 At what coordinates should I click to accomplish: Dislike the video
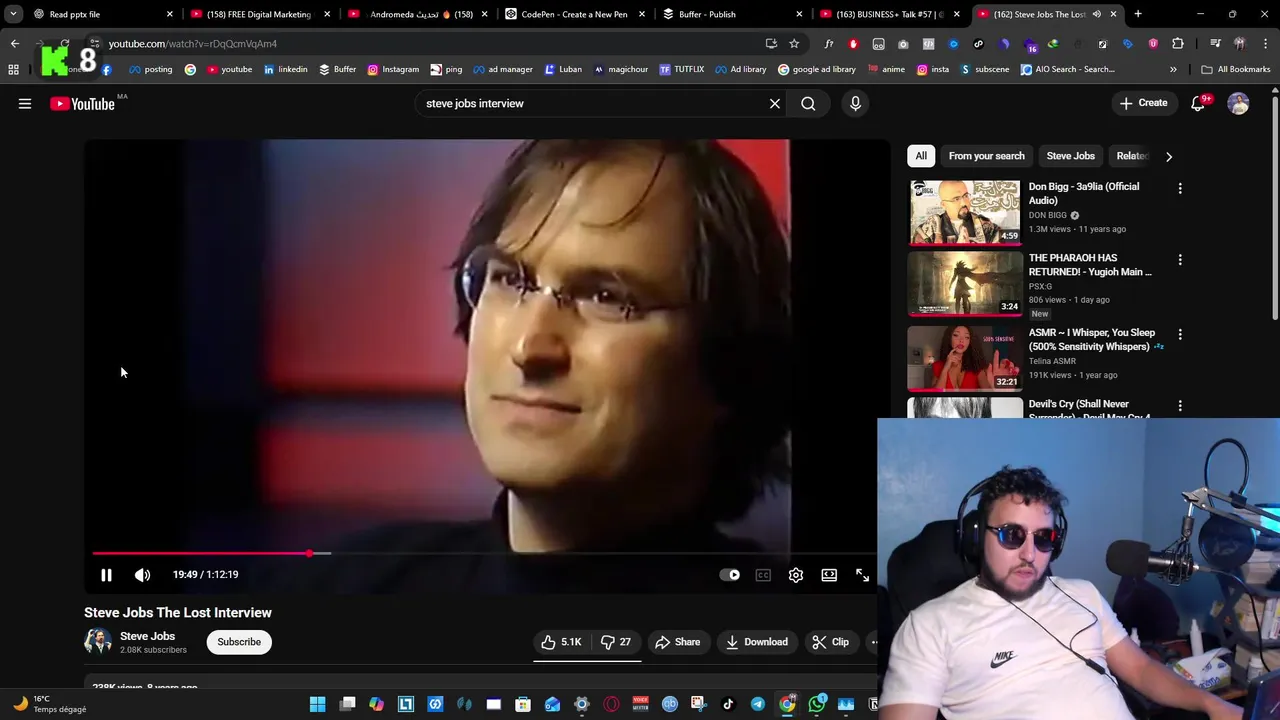[616, 642]
